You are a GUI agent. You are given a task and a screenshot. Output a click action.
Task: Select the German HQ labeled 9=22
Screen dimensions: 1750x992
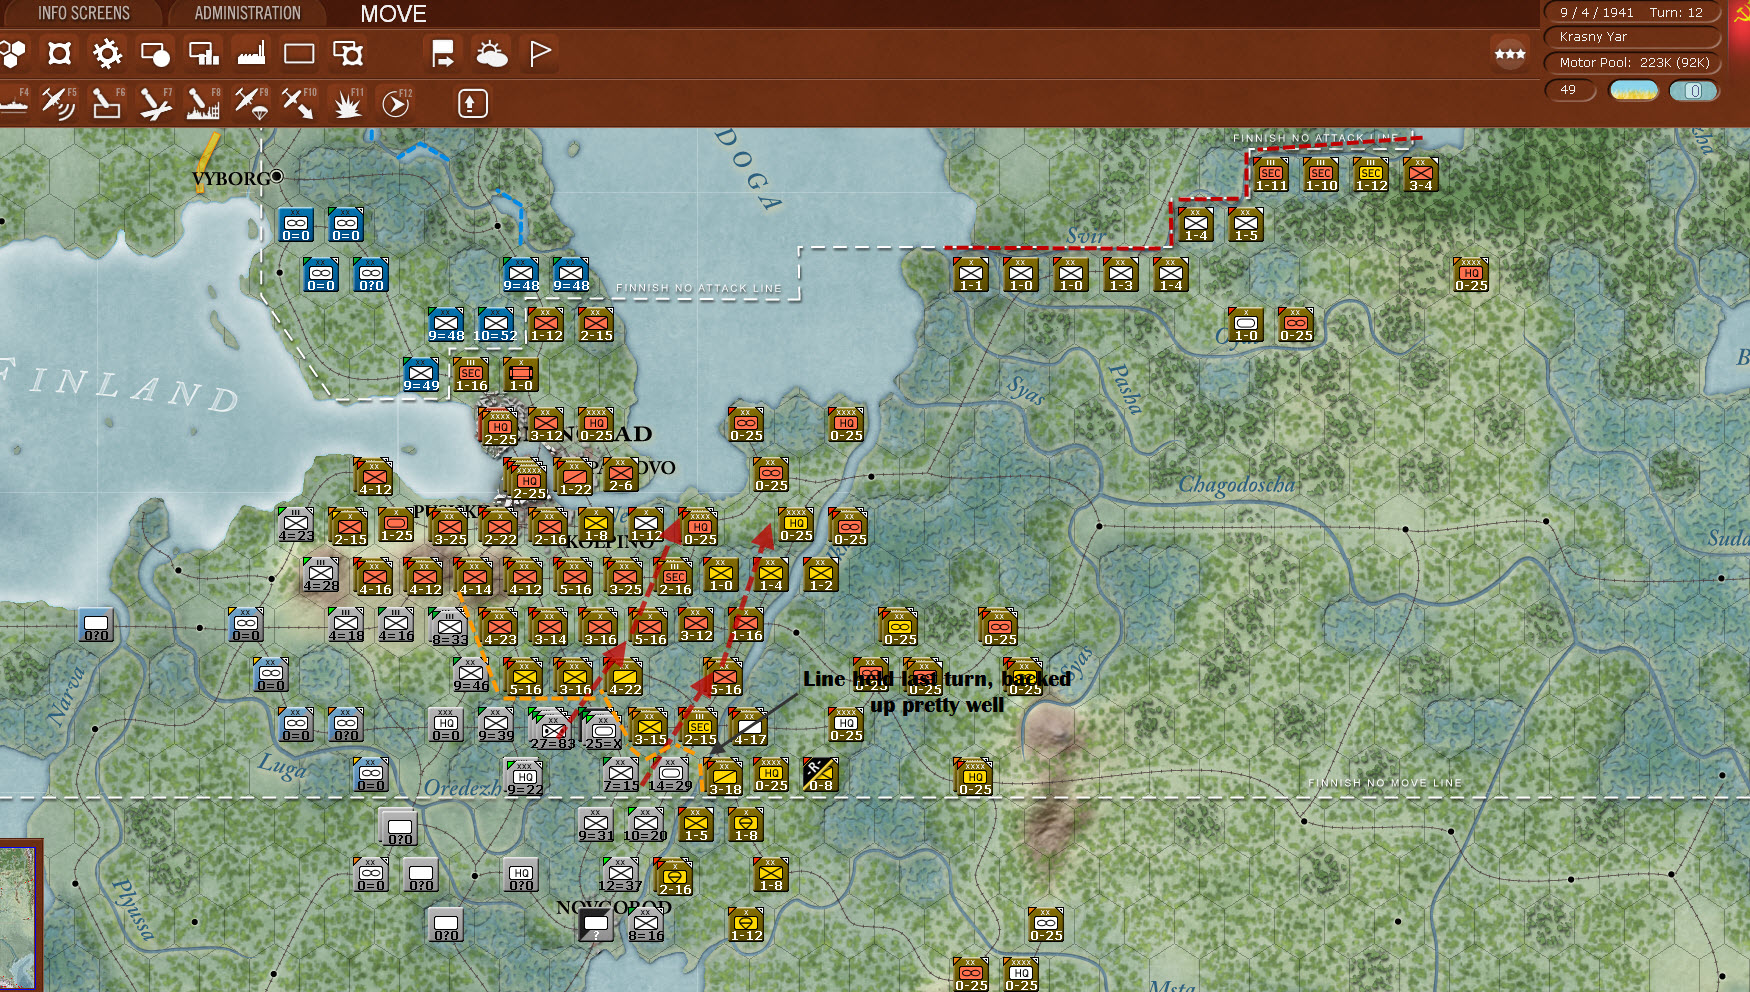(x=524, y=778)
